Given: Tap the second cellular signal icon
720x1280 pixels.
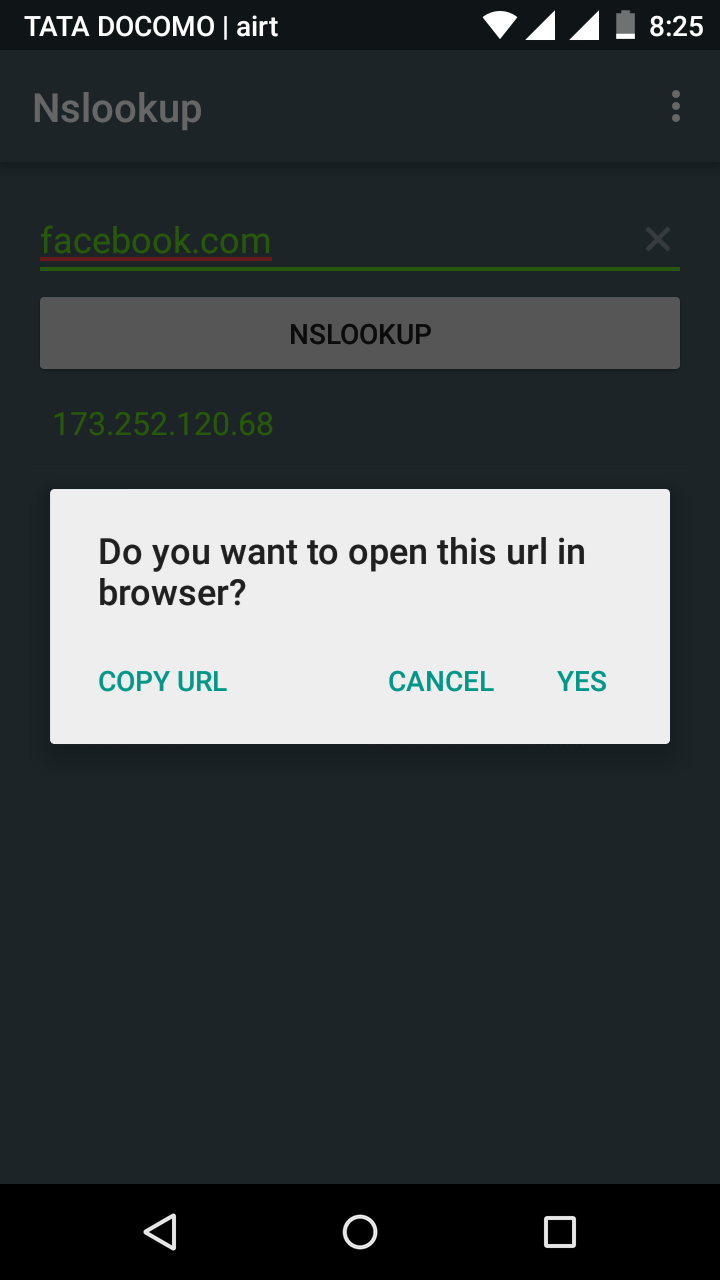Looking at the screenshot, I should click(x=584, y=25).
